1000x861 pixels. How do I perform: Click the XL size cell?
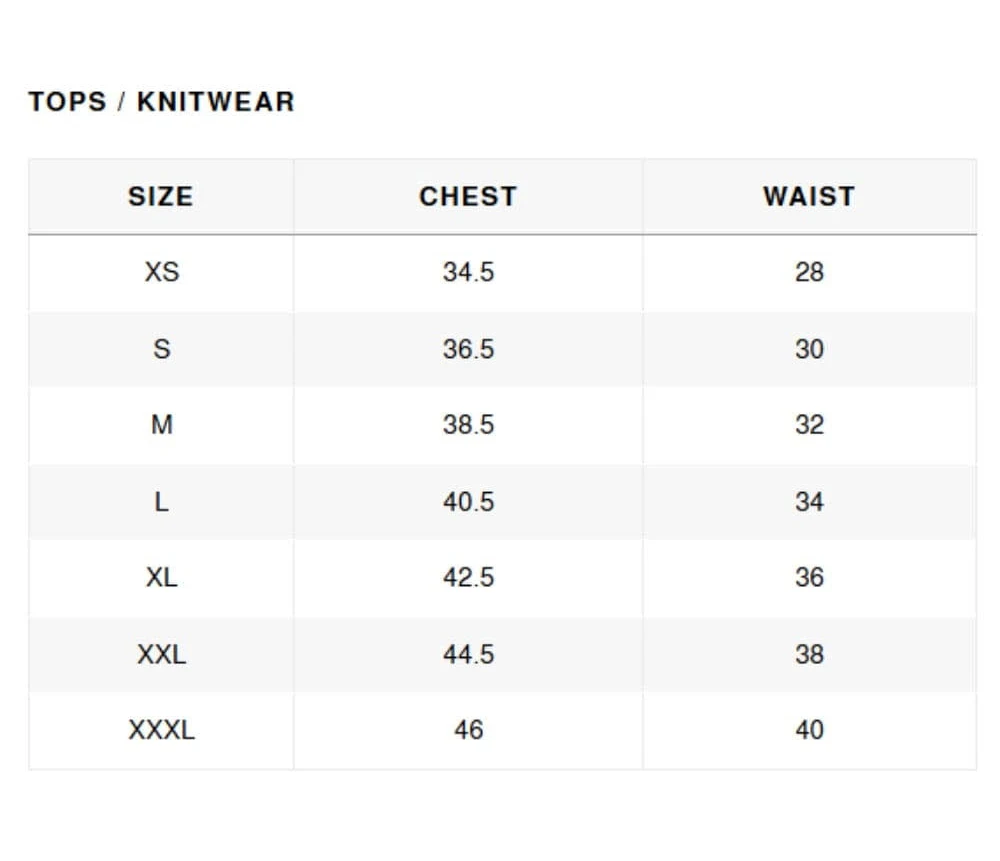[161, 578]
